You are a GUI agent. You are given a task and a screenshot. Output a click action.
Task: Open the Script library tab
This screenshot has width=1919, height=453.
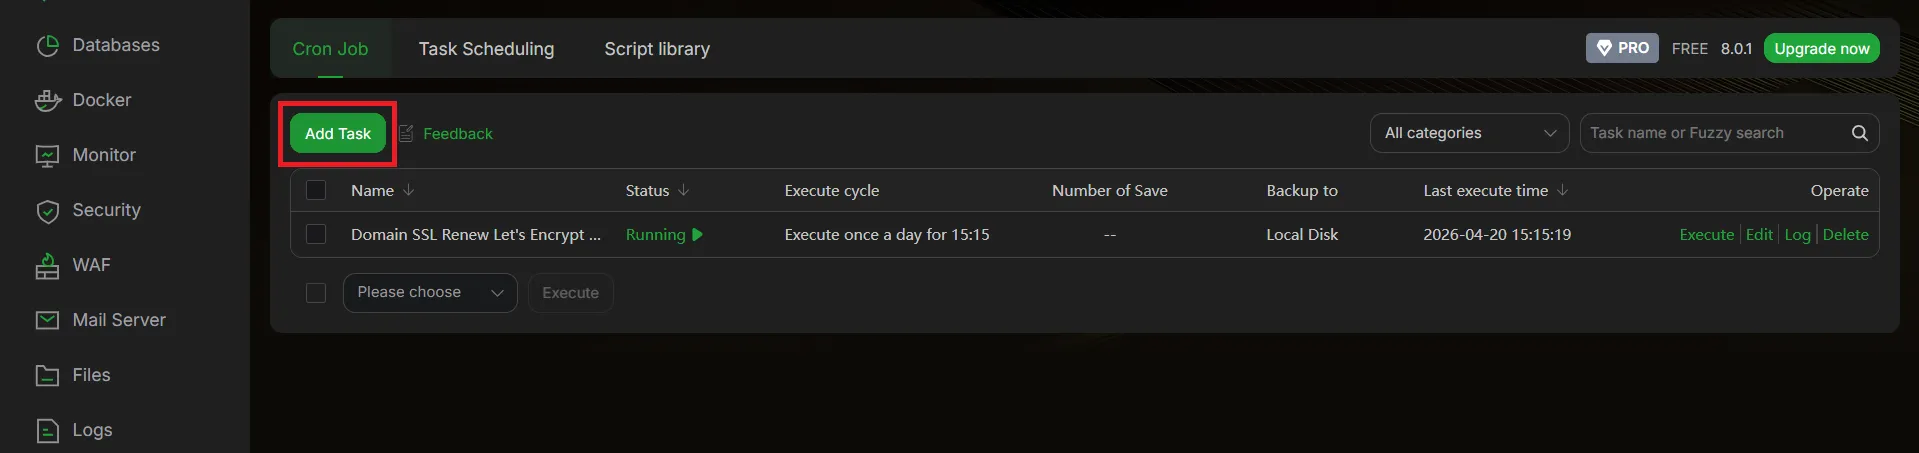point(657,49)
